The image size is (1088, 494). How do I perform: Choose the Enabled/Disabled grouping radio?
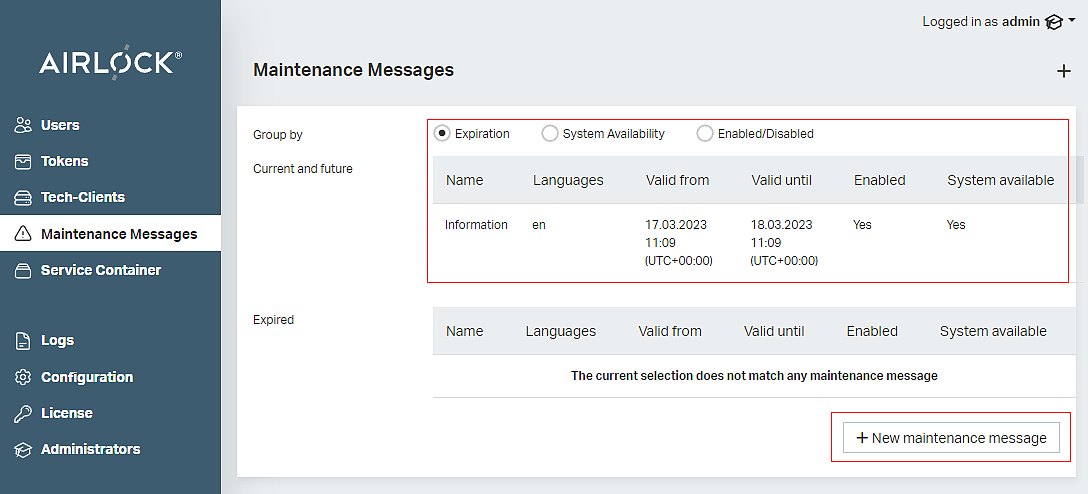(x=705, y=134)
